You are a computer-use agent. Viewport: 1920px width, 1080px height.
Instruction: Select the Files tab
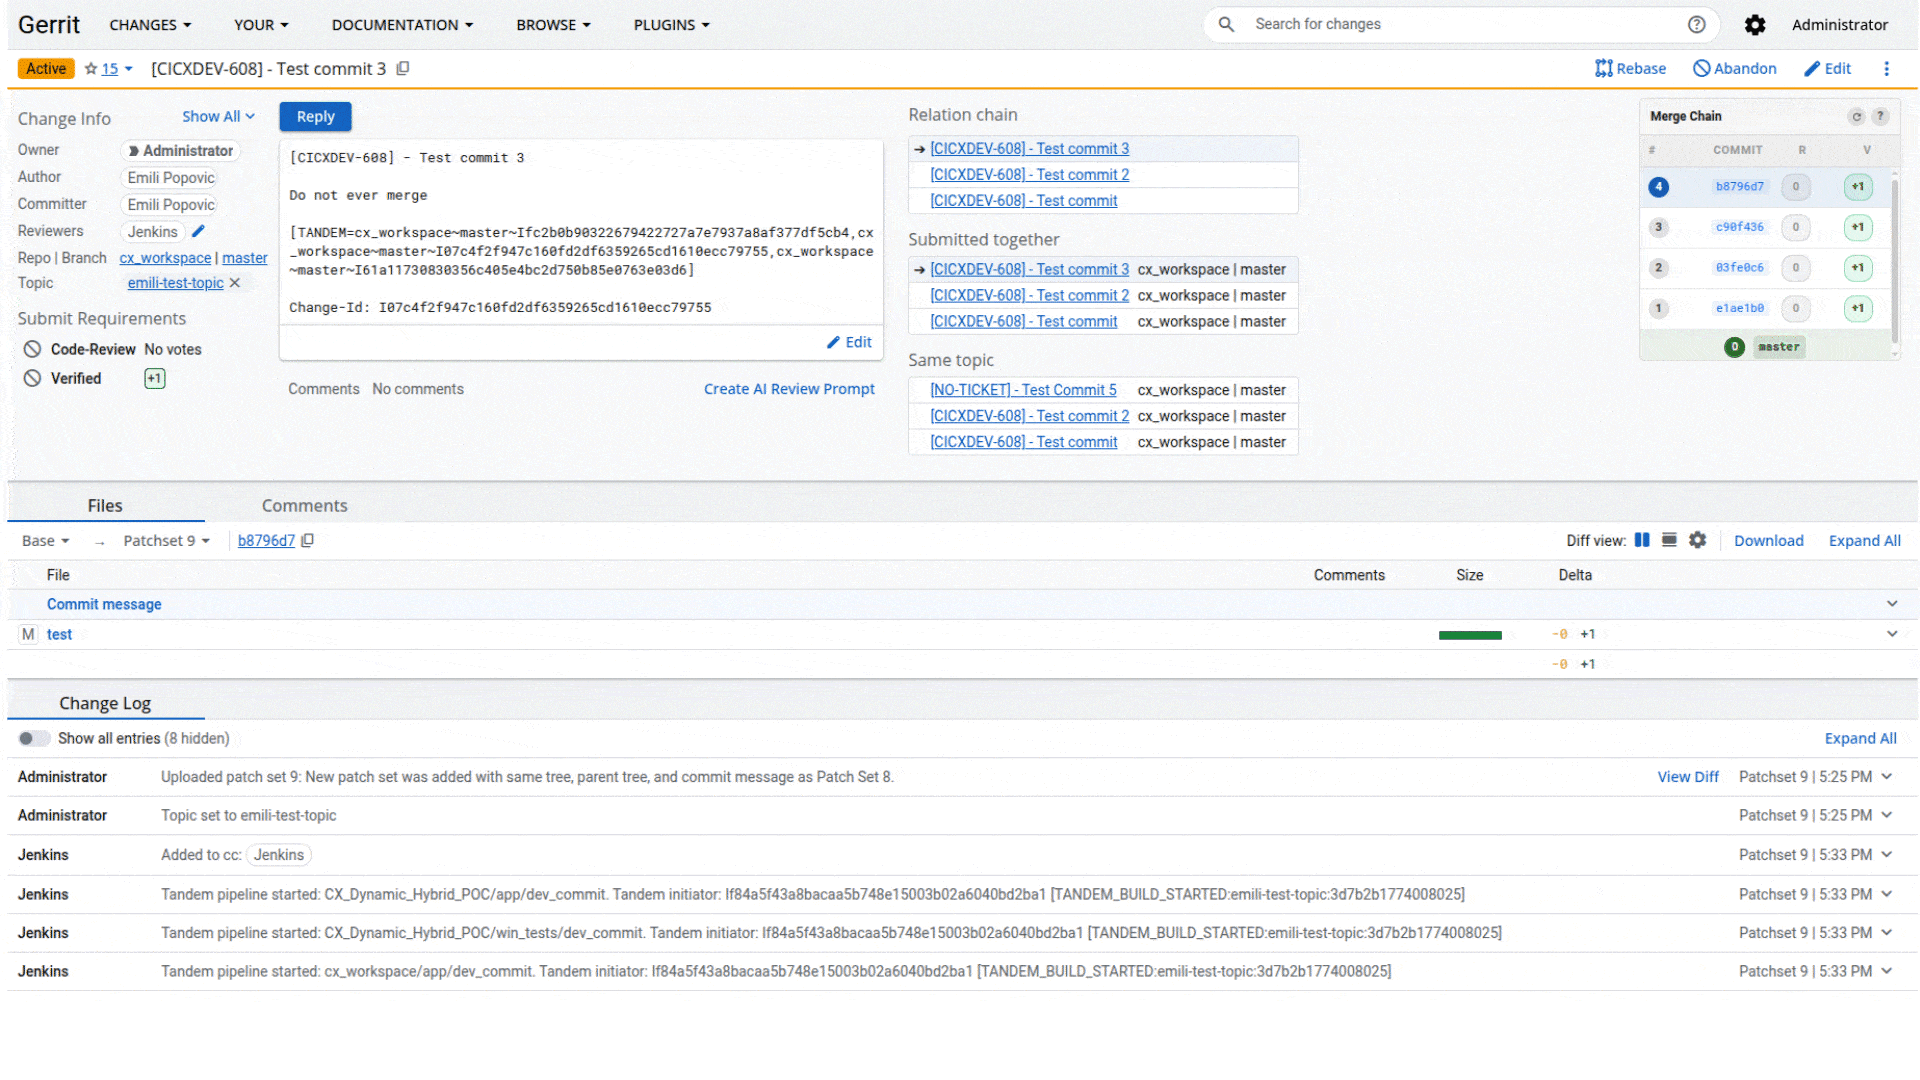[x=105, y=506]
